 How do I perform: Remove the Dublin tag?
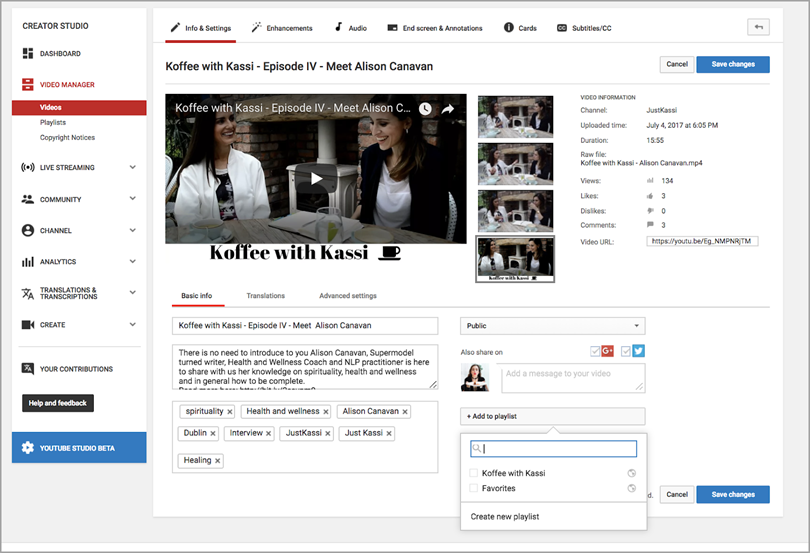(213, 434)
